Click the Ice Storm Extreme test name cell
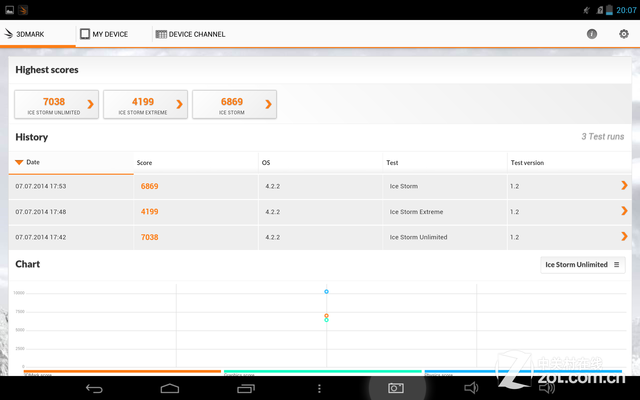 click(445, 212)
